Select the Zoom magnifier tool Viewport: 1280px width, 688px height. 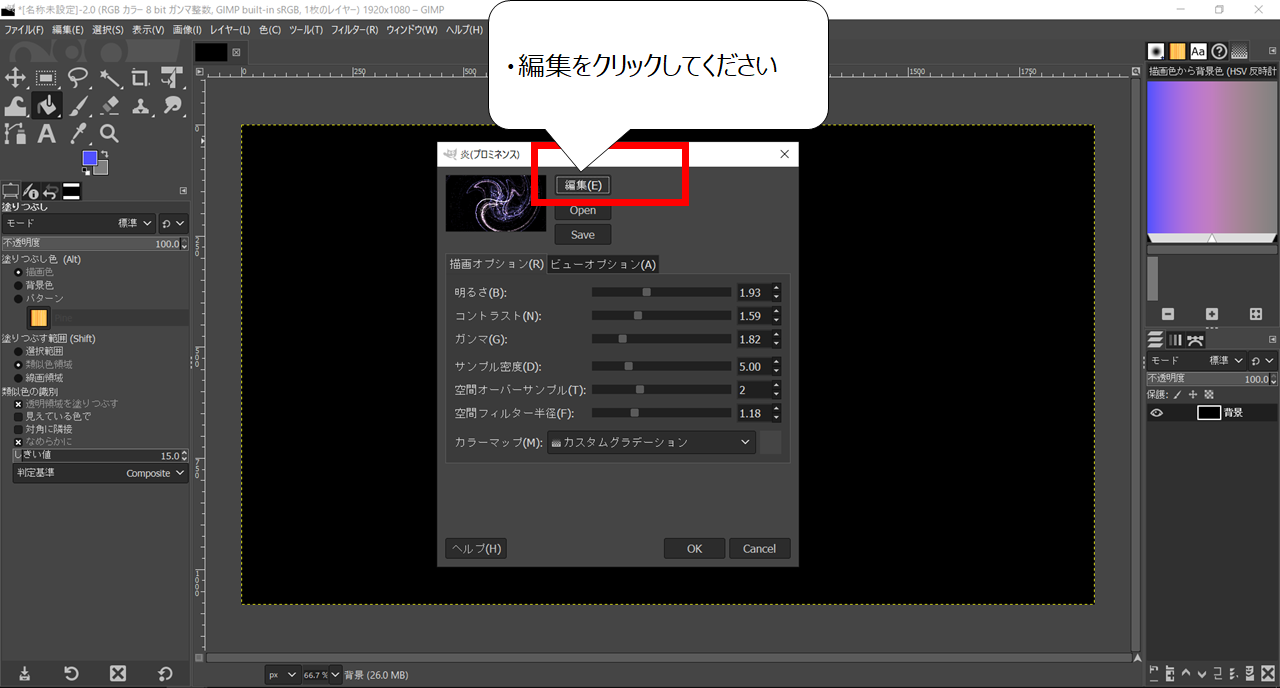coord(110,133)
